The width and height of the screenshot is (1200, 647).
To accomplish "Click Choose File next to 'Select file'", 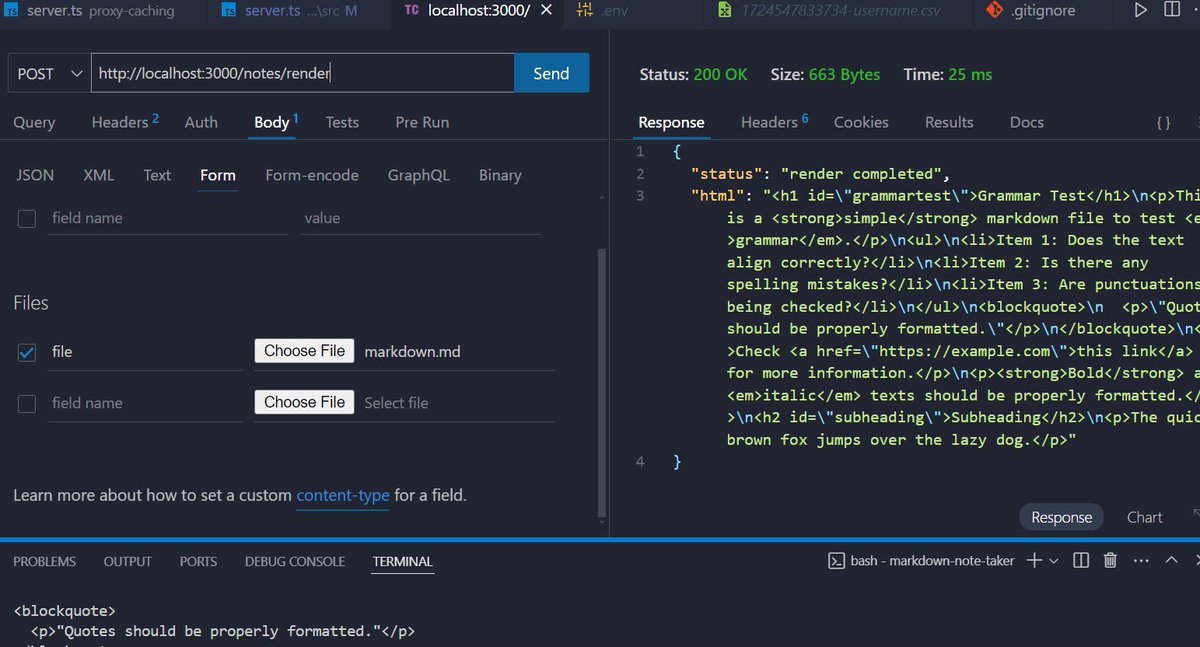I will [304, 402].
